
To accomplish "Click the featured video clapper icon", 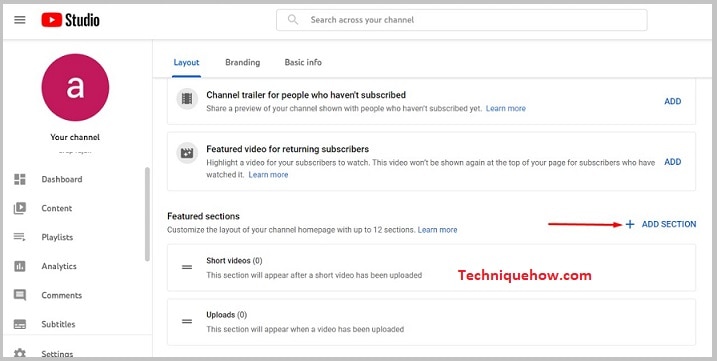I will click(187, 153).
